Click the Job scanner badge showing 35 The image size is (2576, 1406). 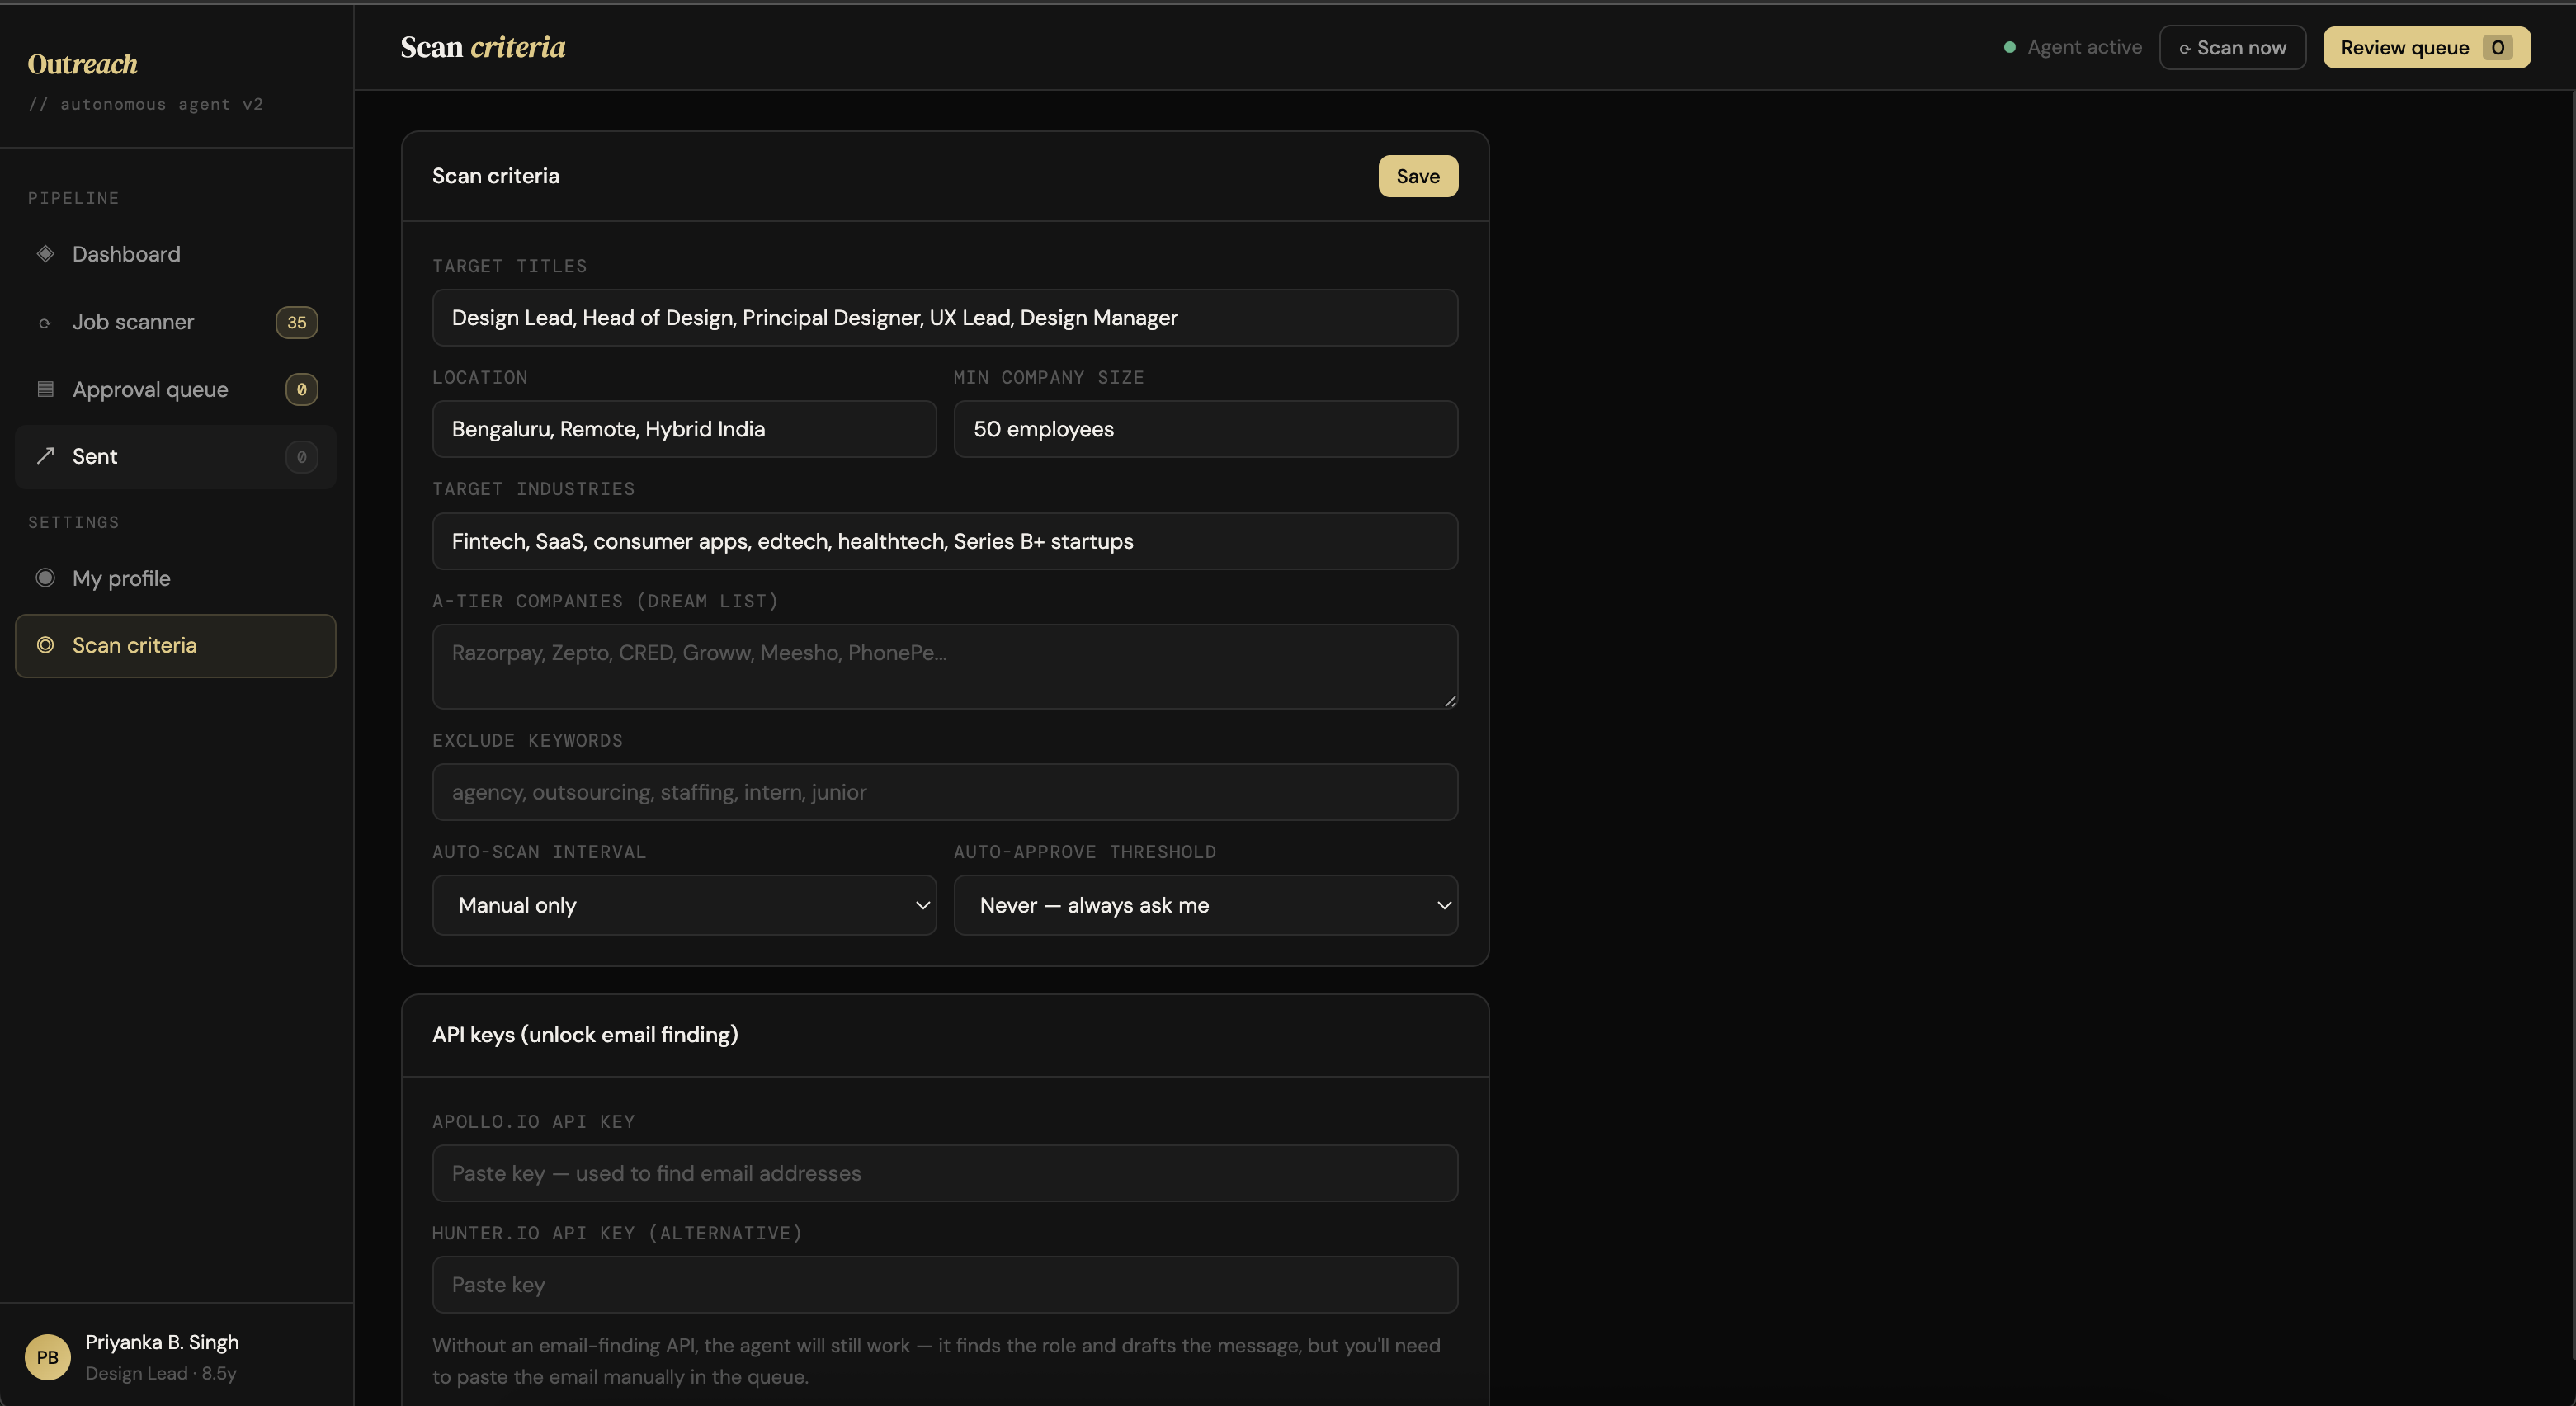coord(296,322)
